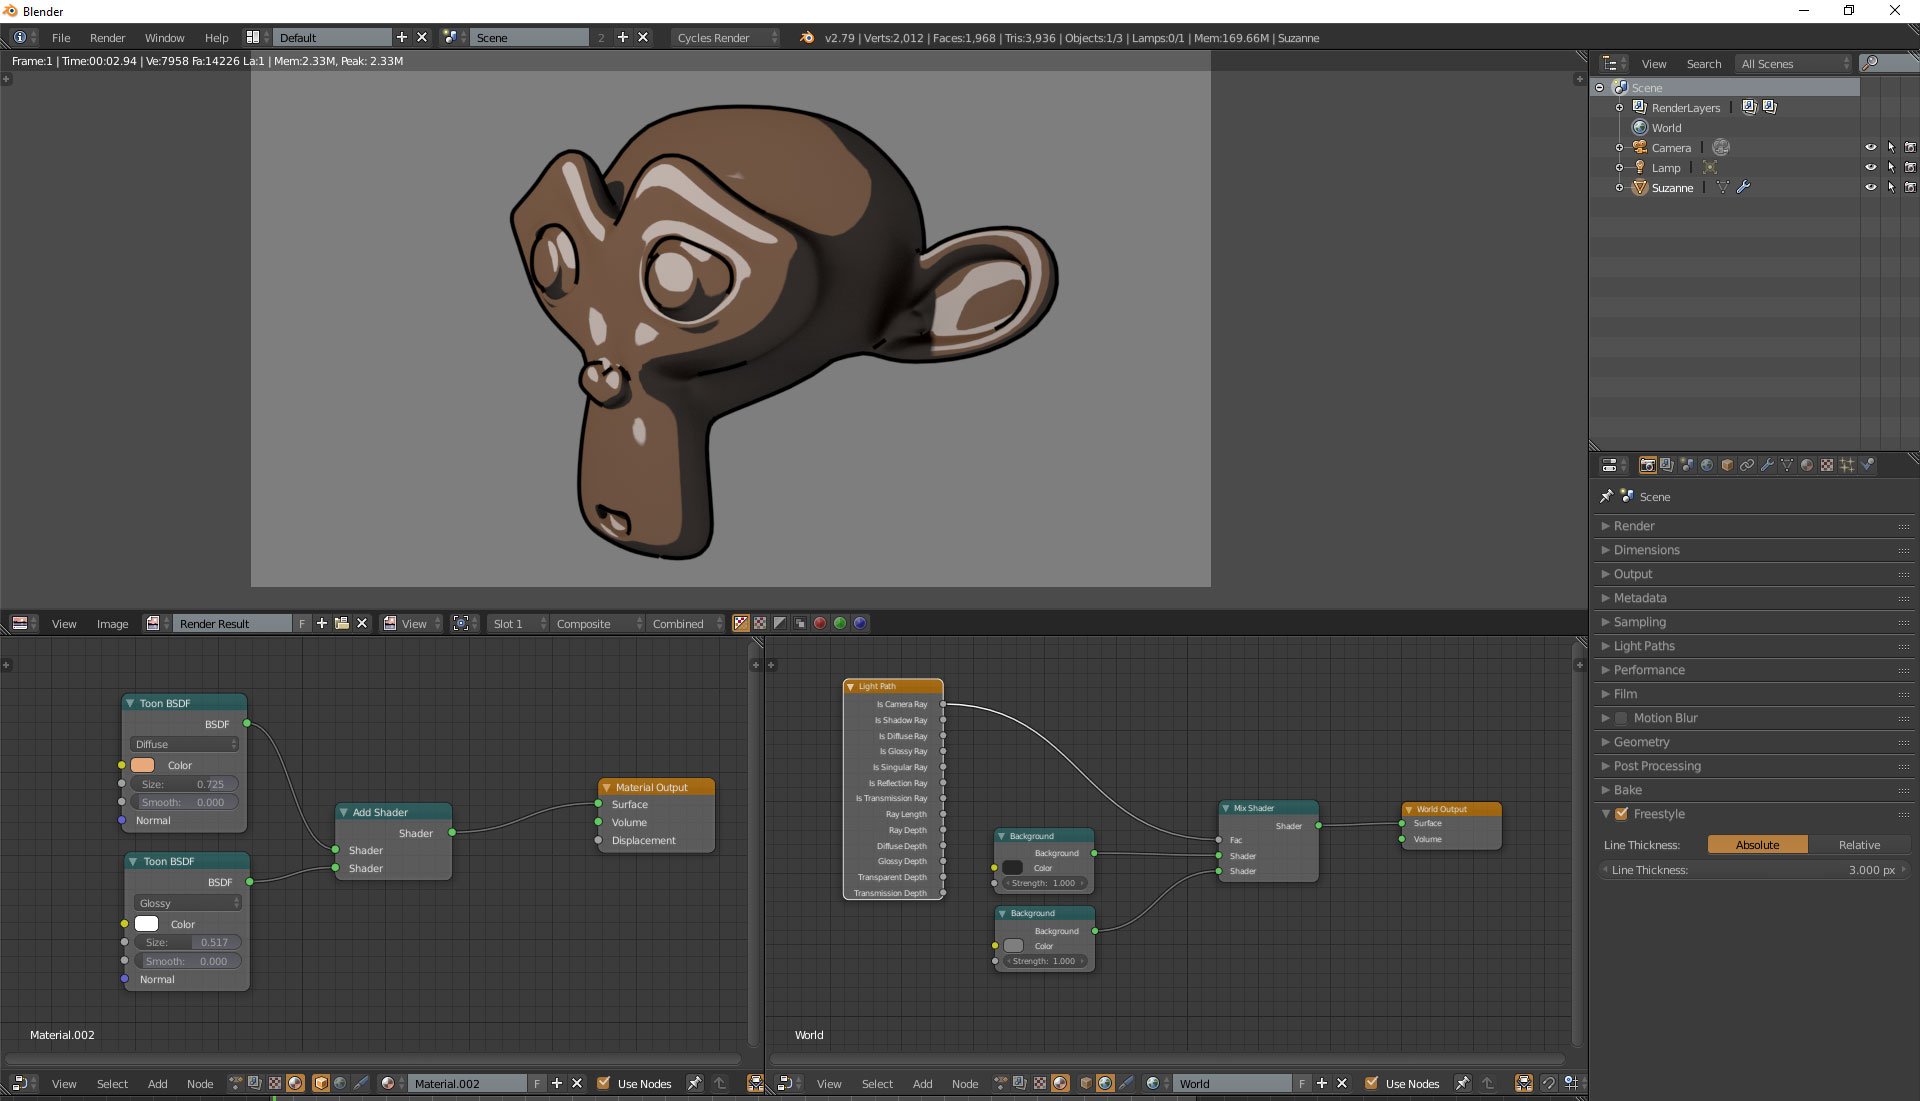Viewport: 1920px width, 1101px height.
Task: Click the pin icon beside Scene label
Action: tap(1606, 497)
